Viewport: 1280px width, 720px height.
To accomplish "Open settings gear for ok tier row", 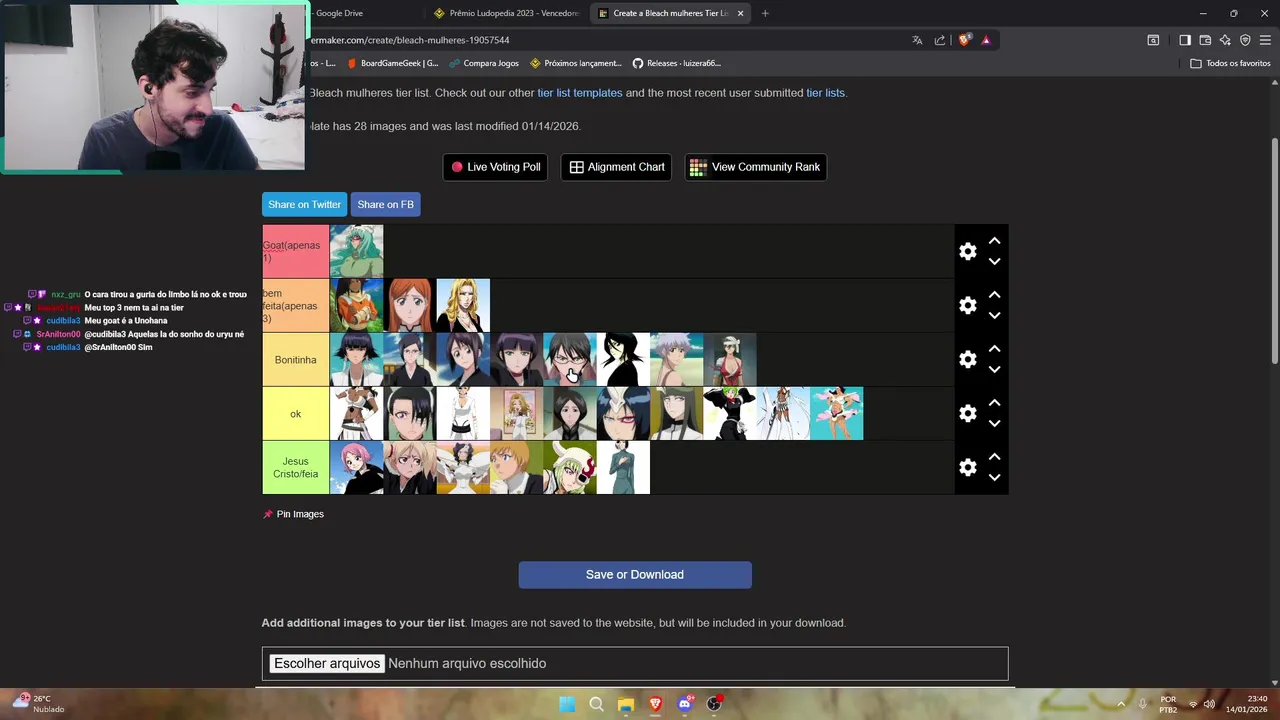I will (x=967, y=413).
